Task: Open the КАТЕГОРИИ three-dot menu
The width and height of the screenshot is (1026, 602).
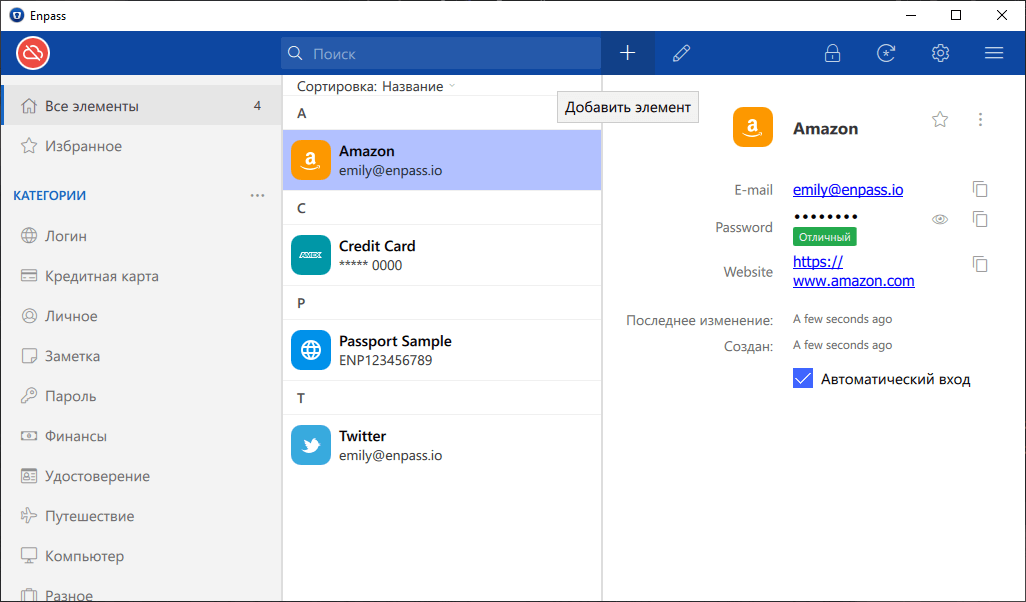Action: pos(257,196)
